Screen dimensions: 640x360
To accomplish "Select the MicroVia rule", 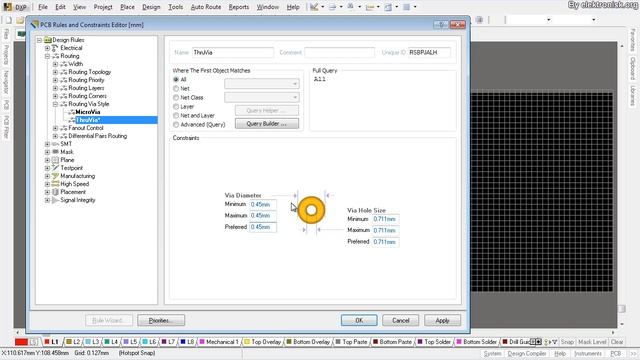I will pyautogui.click(x=87, y=112).
